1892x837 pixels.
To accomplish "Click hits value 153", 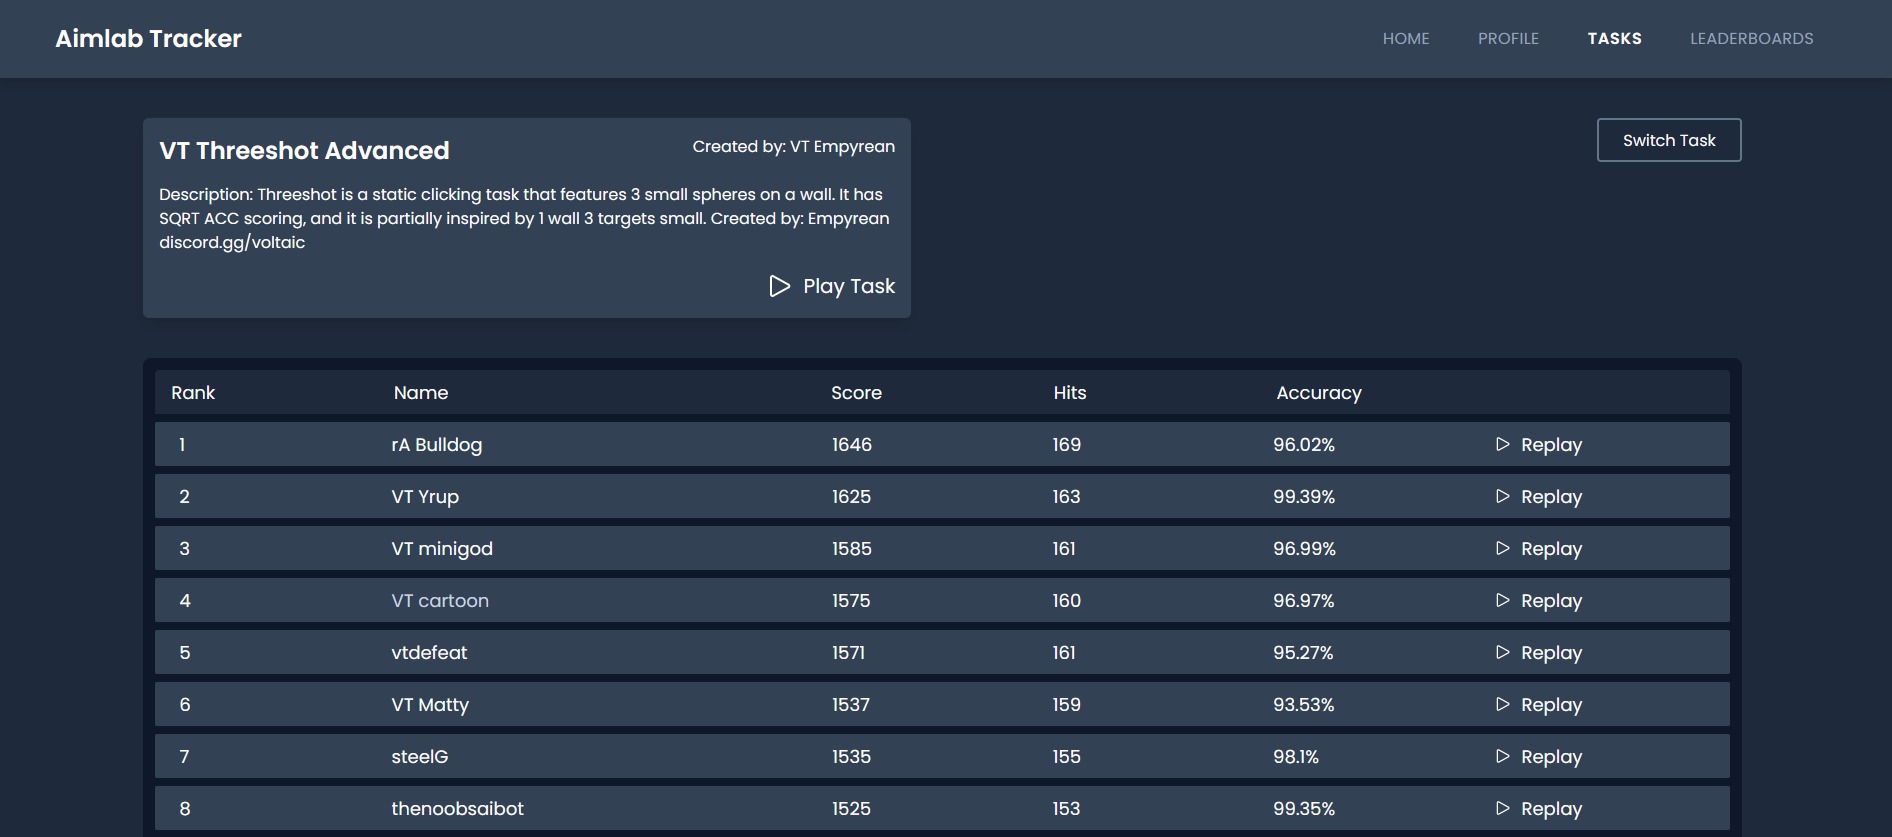I will [1066, 808].
